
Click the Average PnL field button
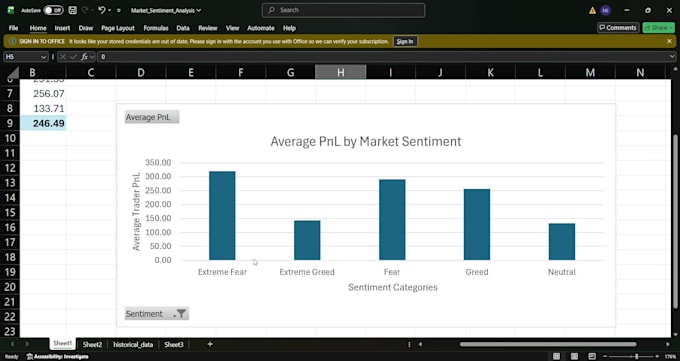(152, 117)
